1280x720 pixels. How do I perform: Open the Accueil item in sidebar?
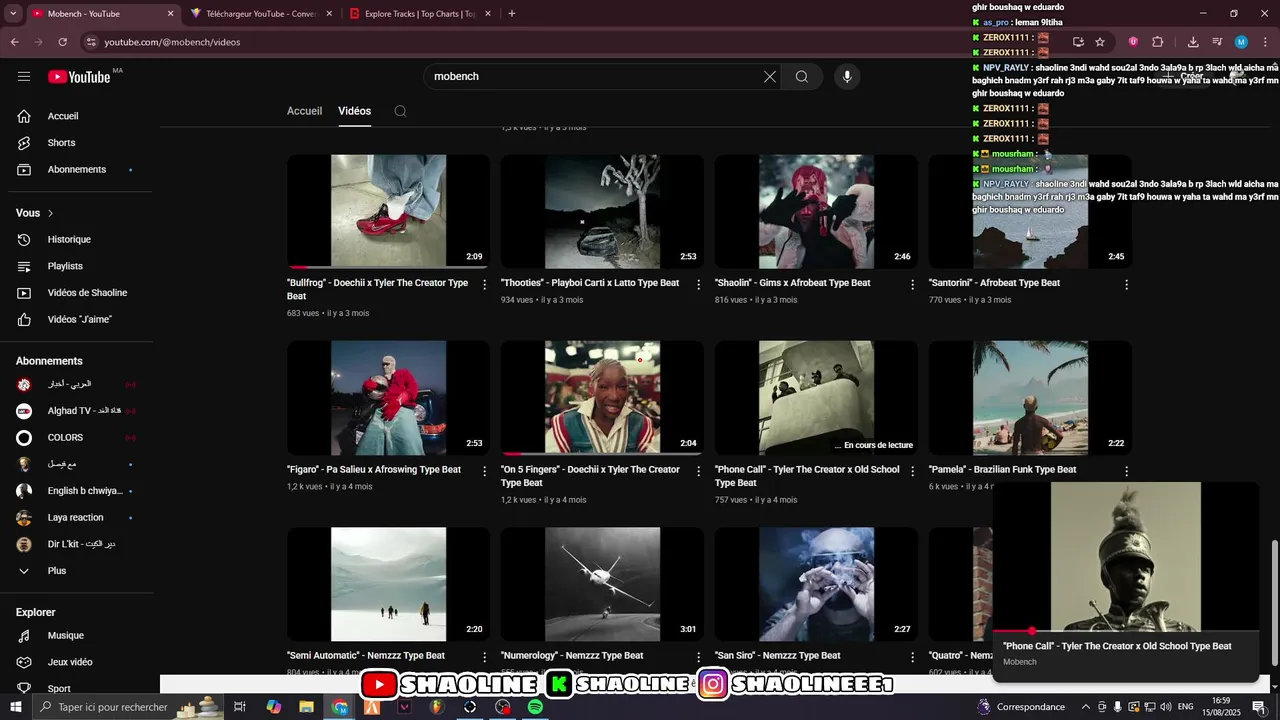[x=77, y=116]
